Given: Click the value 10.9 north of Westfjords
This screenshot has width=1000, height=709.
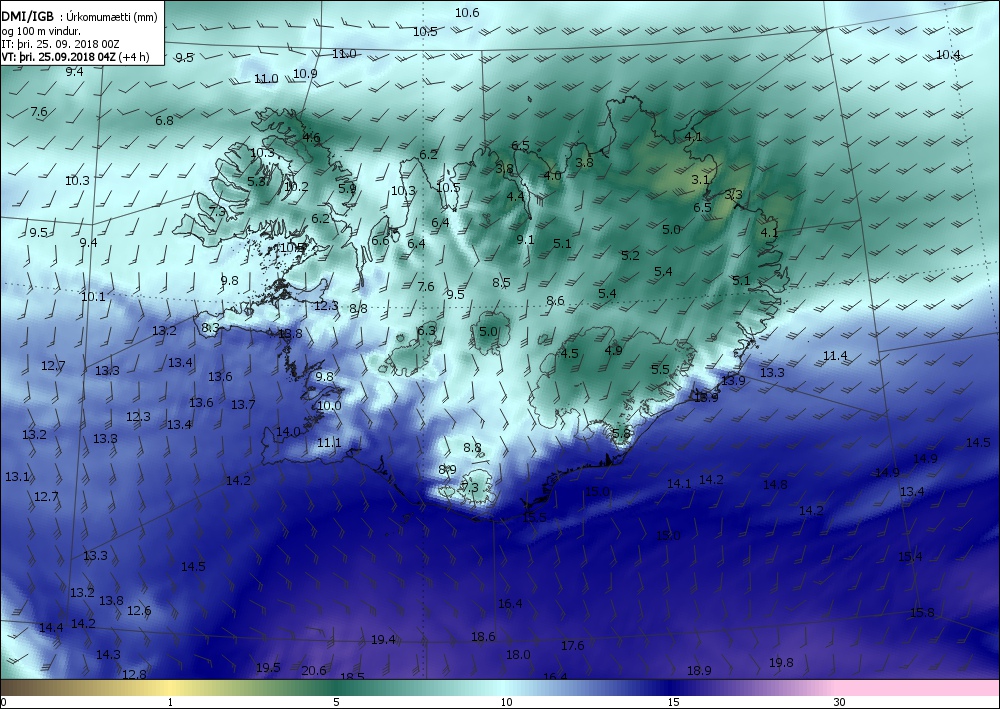Looking at the screenshot, I should 305,73.
